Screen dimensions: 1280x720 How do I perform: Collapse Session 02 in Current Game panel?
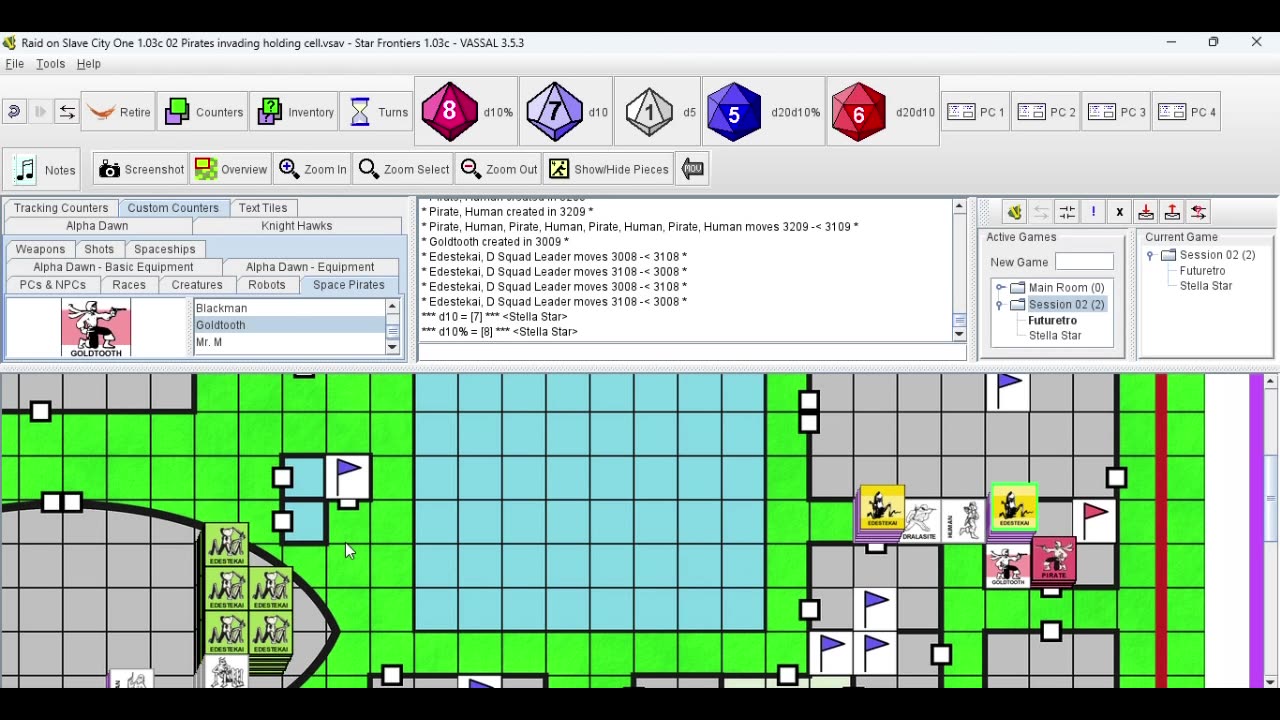[1150, 255]
